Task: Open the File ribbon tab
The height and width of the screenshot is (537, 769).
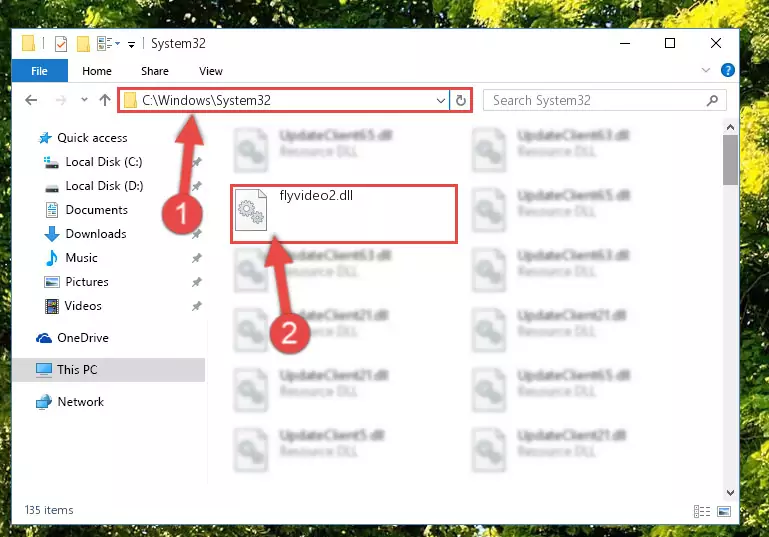Action: point(39,71)
